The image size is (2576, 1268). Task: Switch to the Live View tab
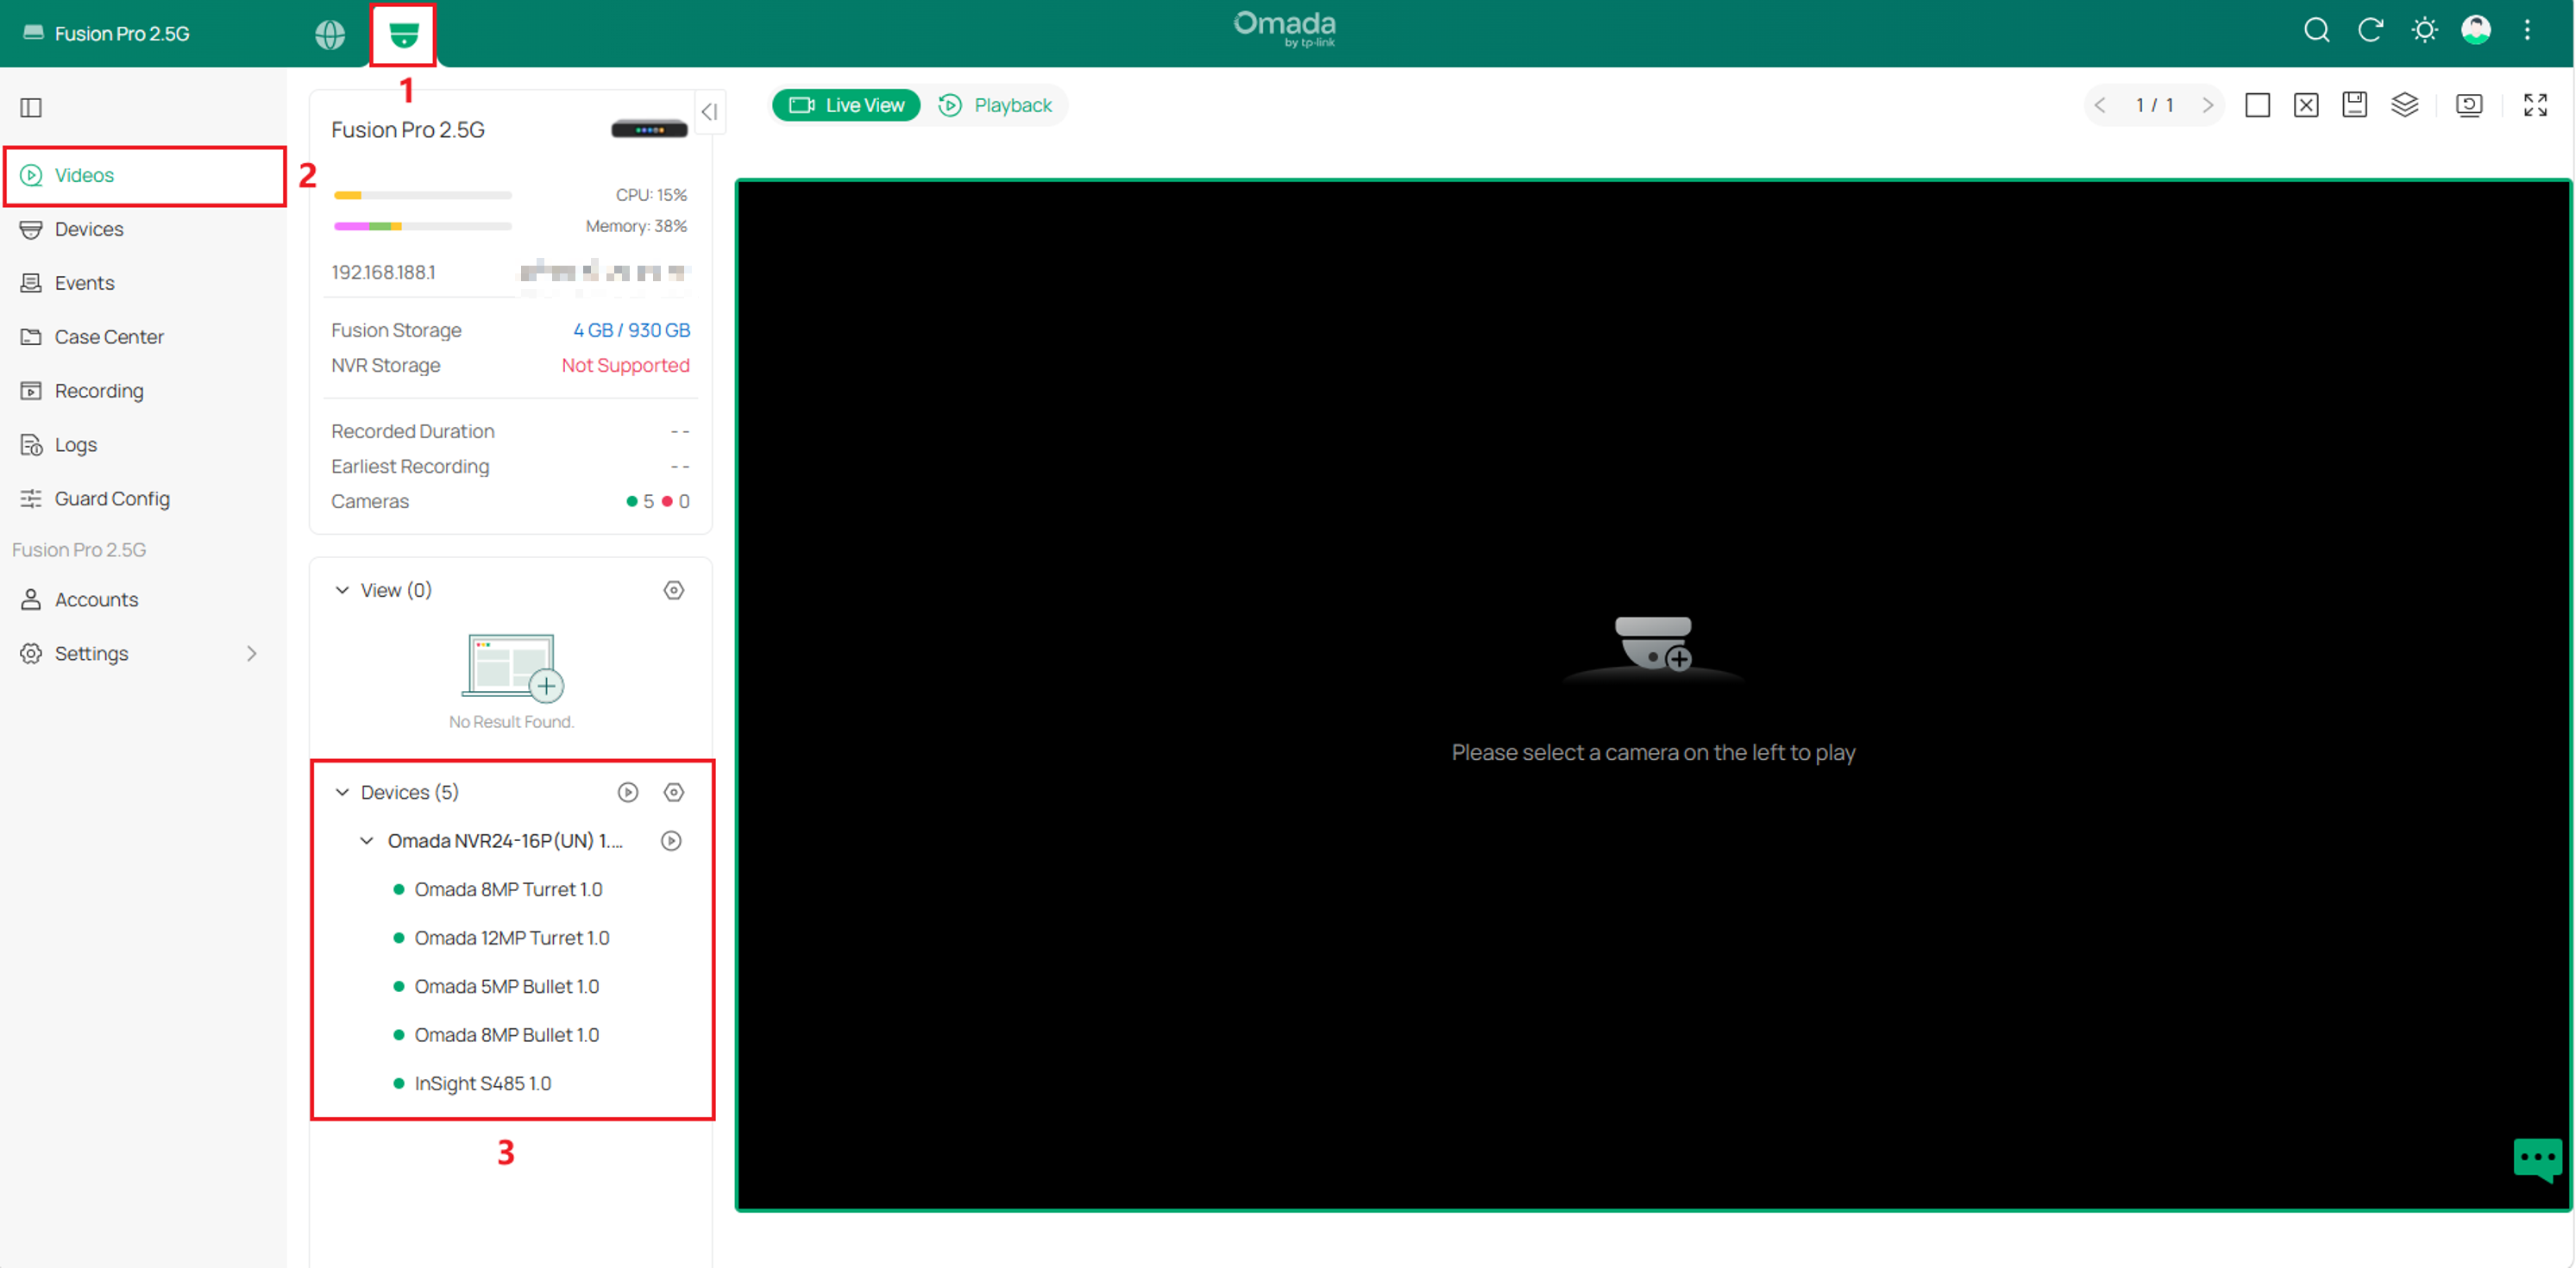[x=846, y=105]
